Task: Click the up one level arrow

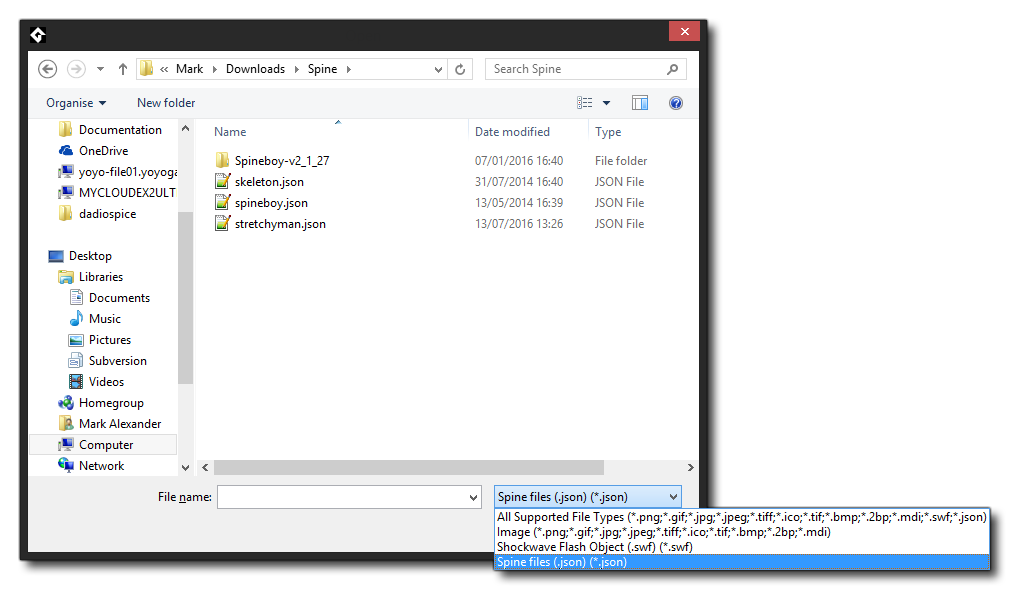Action: (123, 69)
